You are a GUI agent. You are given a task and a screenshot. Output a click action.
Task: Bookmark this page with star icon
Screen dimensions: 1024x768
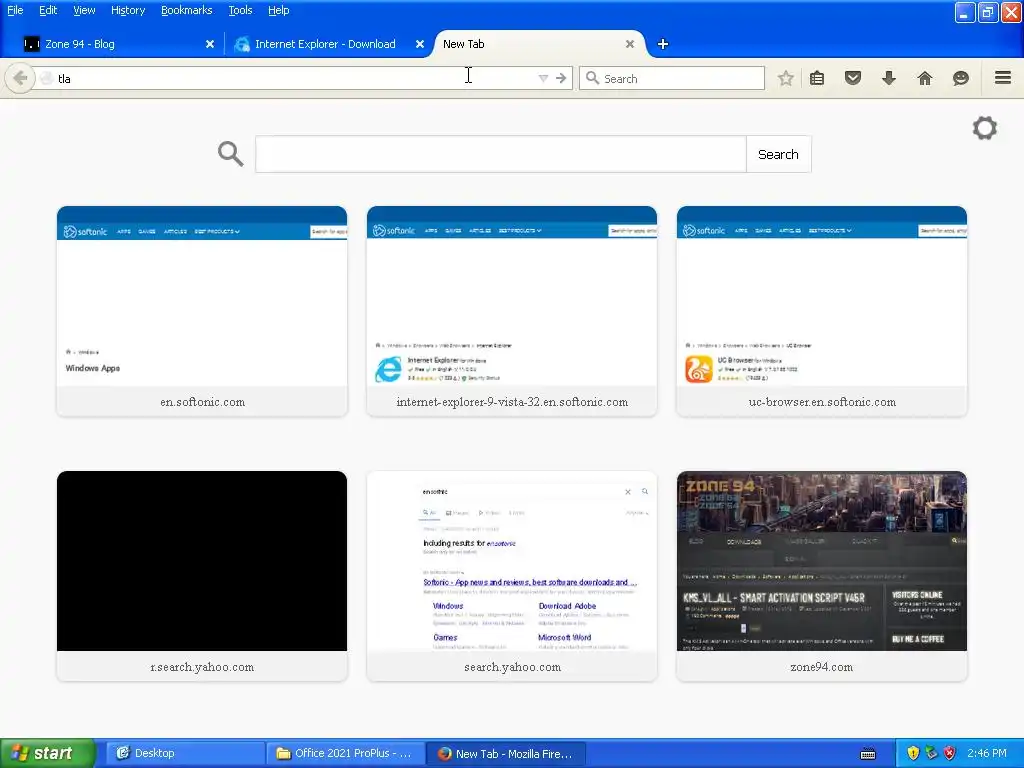786,78
